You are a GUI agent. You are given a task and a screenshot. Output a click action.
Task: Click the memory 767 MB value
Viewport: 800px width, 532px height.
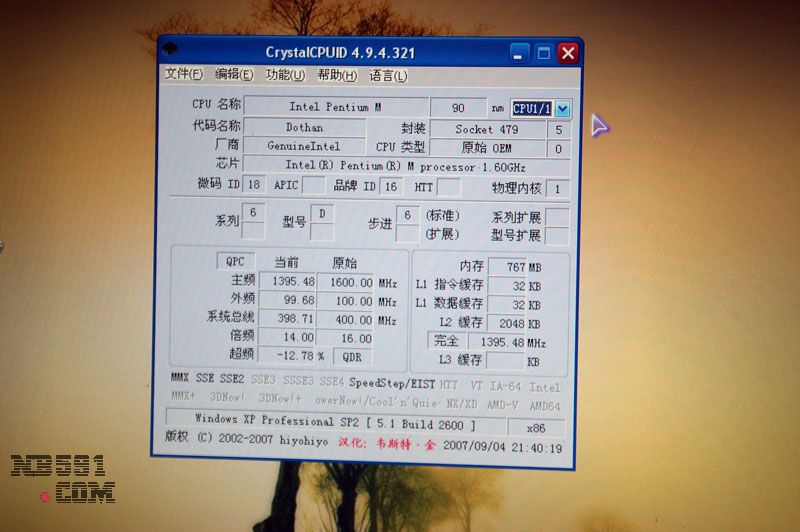tap(508, 267)
